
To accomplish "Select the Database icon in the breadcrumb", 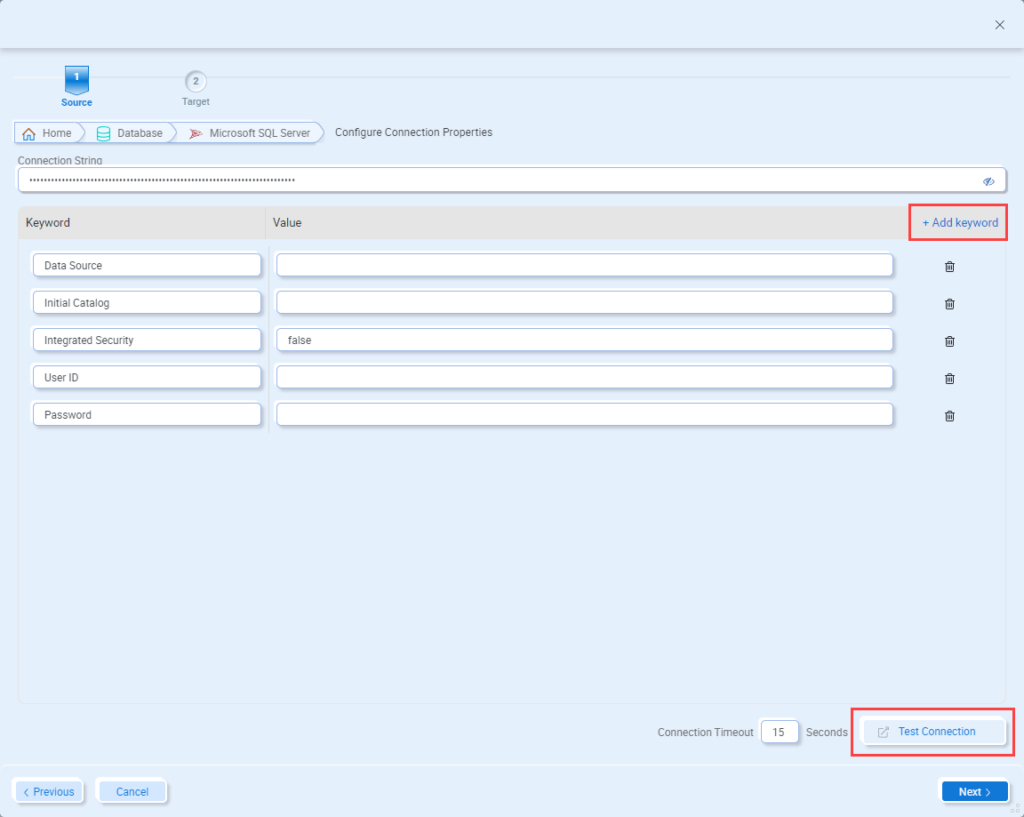I will tap(103, 132).
